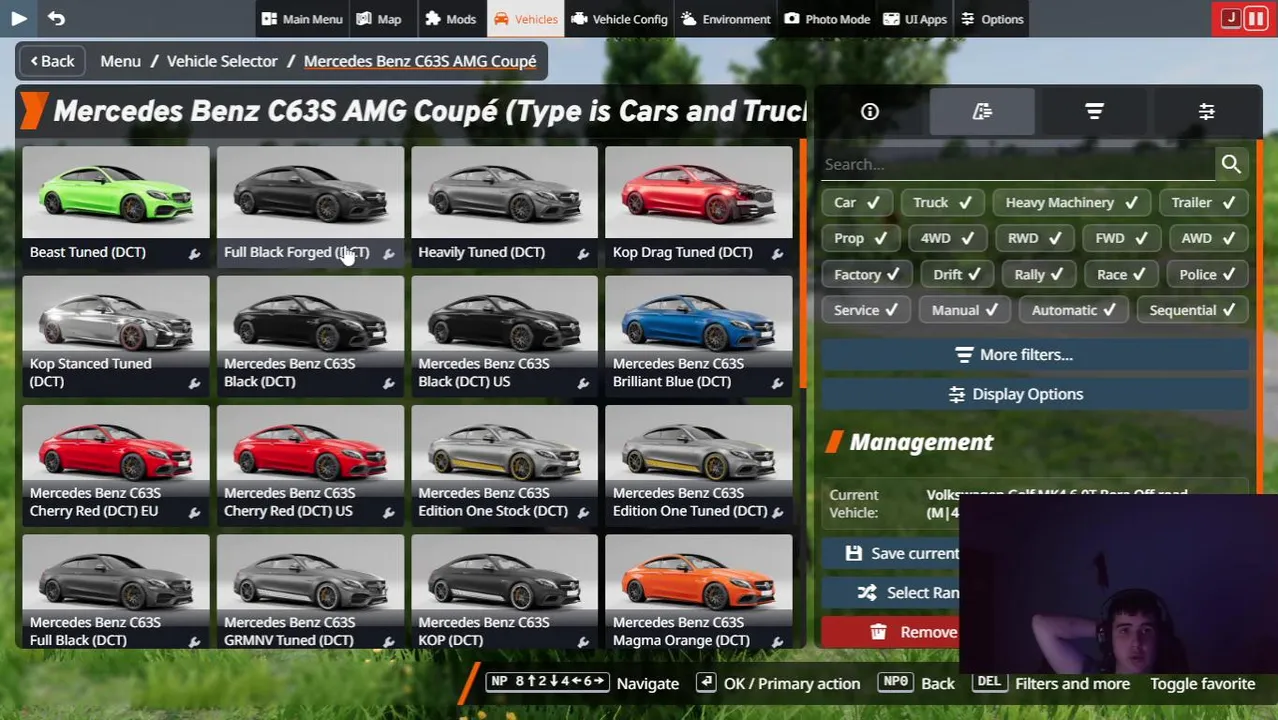
Task: Click the red pause icon in top-right
Action: [1255, 18]
